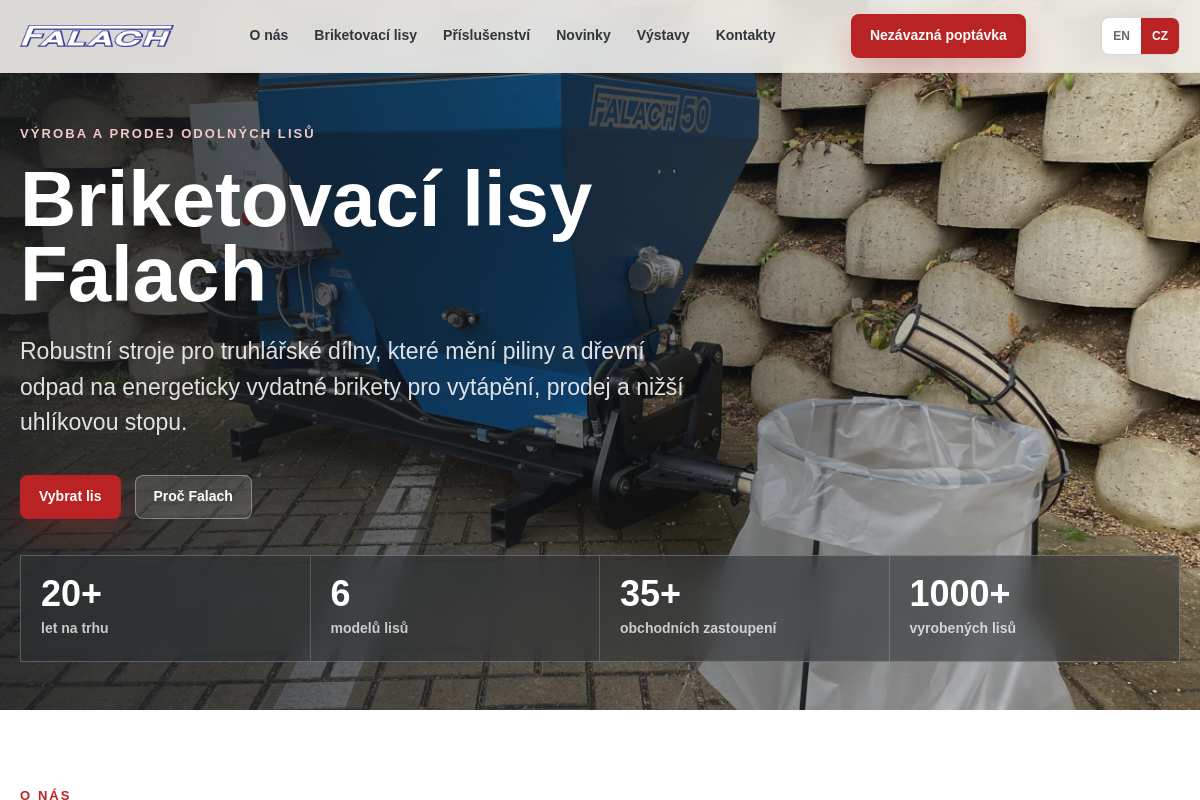The height and width of the screenshot is (800, 1200).
Task: Open the Briketovací lisy navigation link
Action: point(365,35)
